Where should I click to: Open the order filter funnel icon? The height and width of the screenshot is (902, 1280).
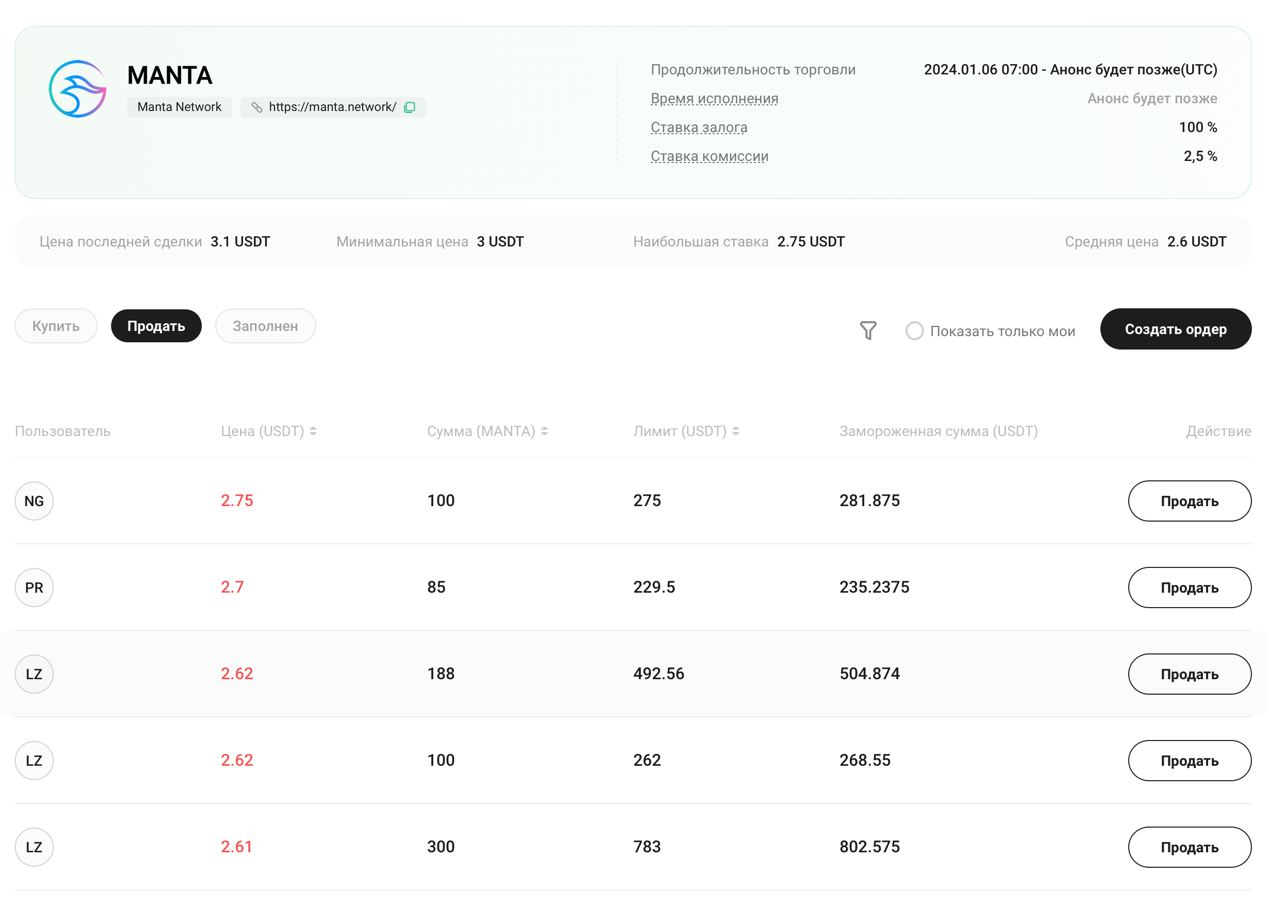868,330
